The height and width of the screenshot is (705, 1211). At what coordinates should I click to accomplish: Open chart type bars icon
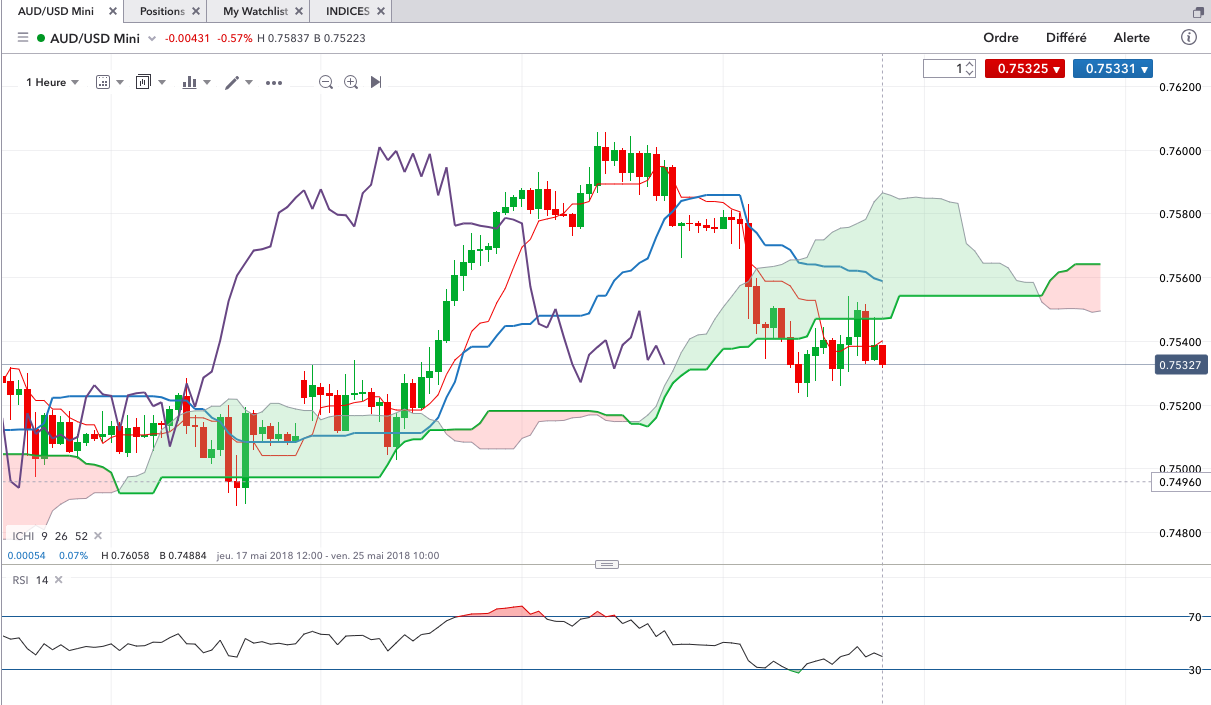[x=189, y=82]
